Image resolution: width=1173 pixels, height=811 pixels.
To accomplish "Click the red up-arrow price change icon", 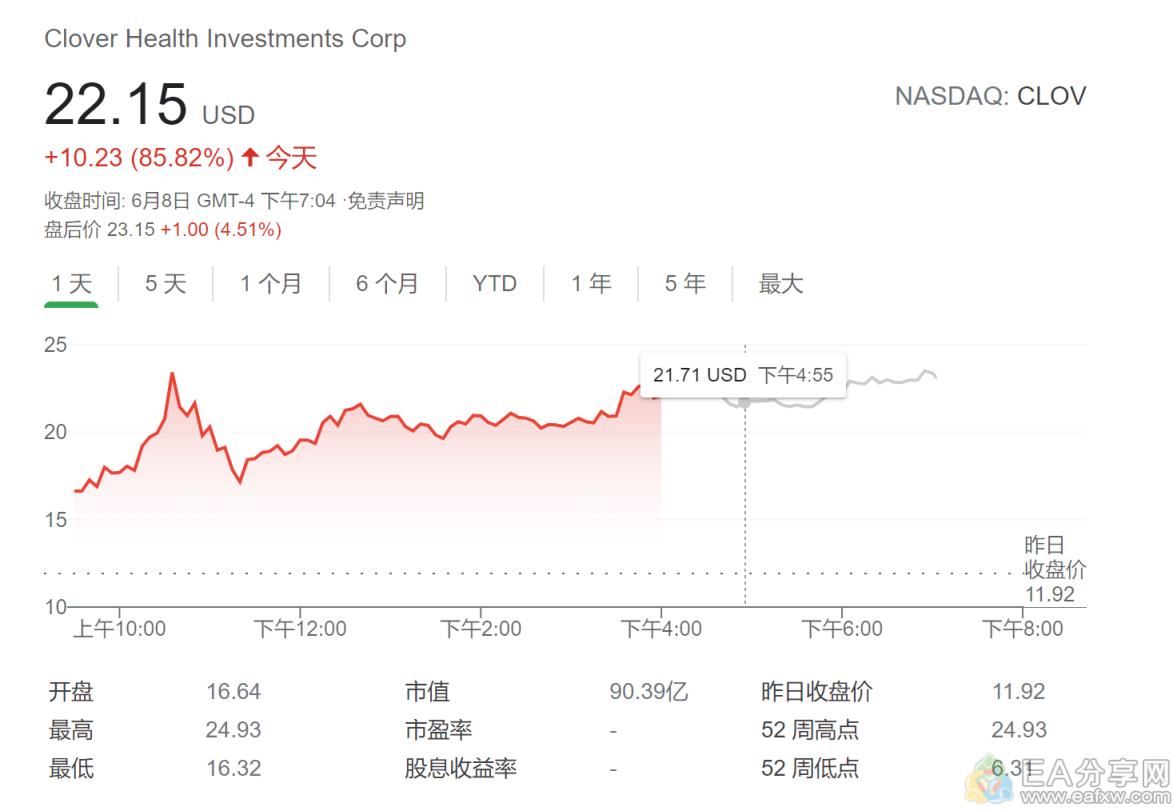I will click(250, 157).
